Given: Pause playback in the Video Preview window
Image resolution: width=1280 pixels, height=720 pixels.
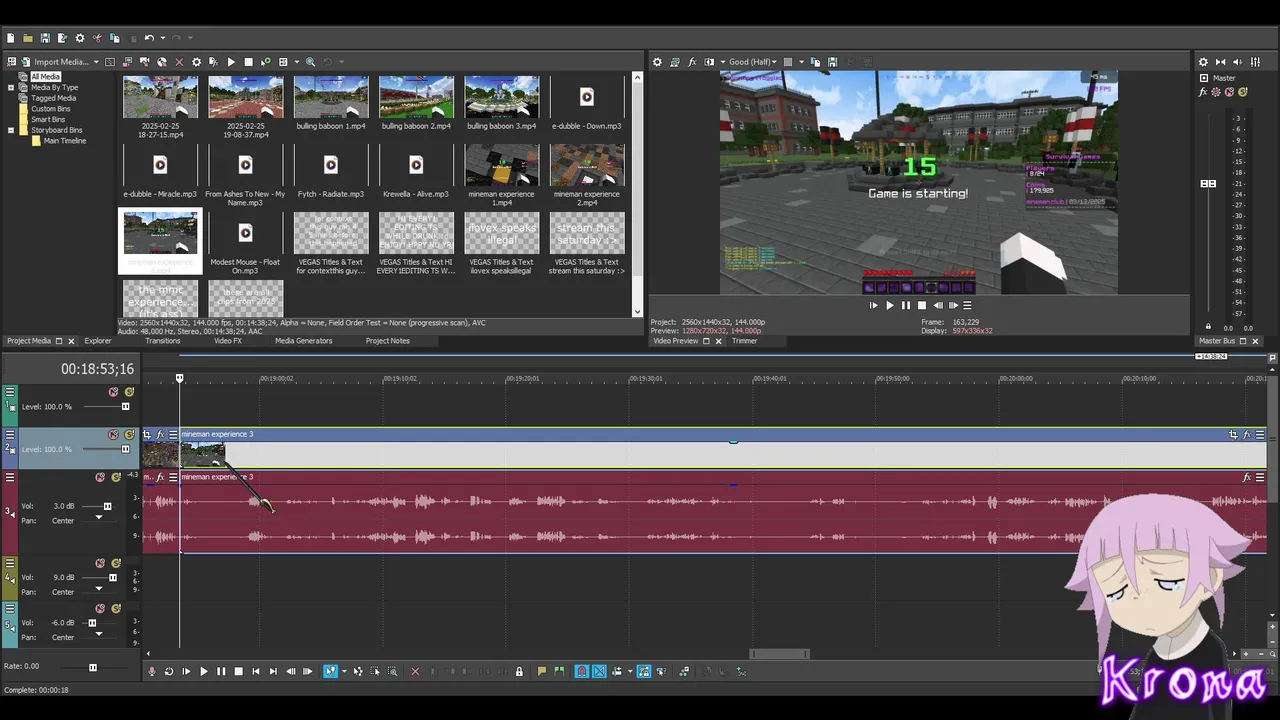Looking at the screenshot, I should (x=906, y=306).
